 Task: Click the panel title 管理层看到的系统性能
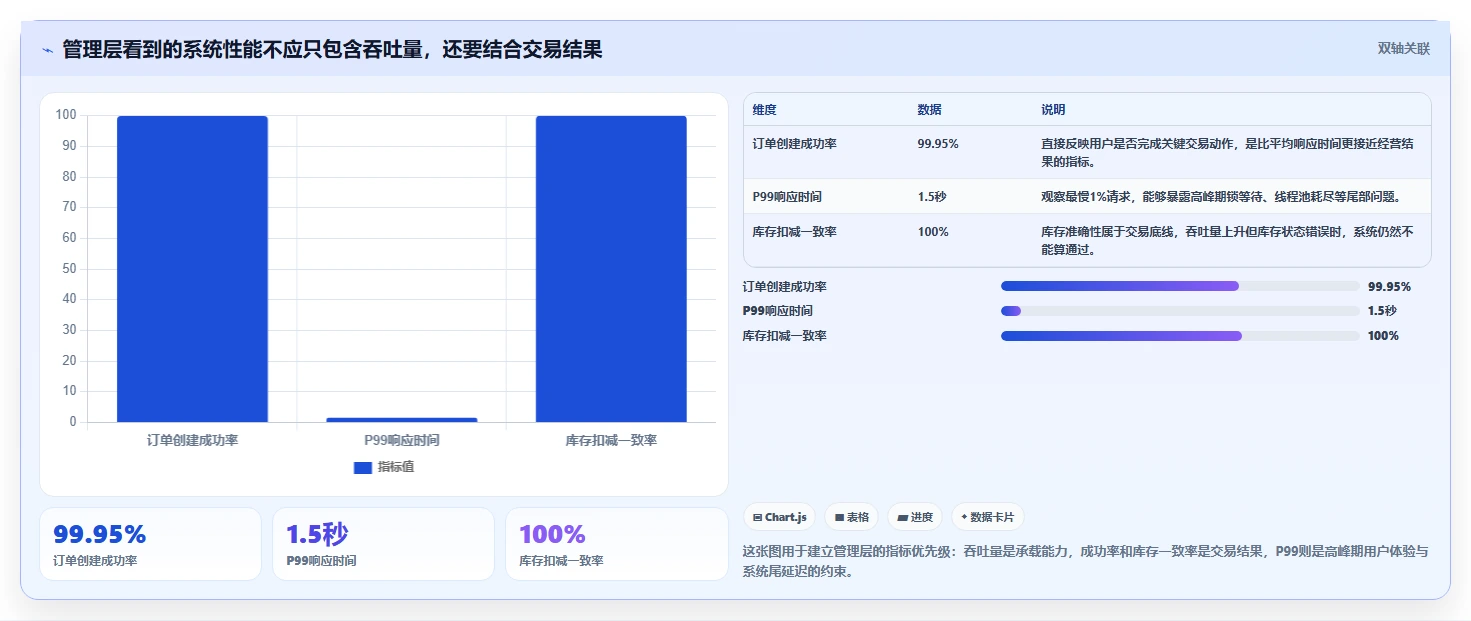coord(332,49)
